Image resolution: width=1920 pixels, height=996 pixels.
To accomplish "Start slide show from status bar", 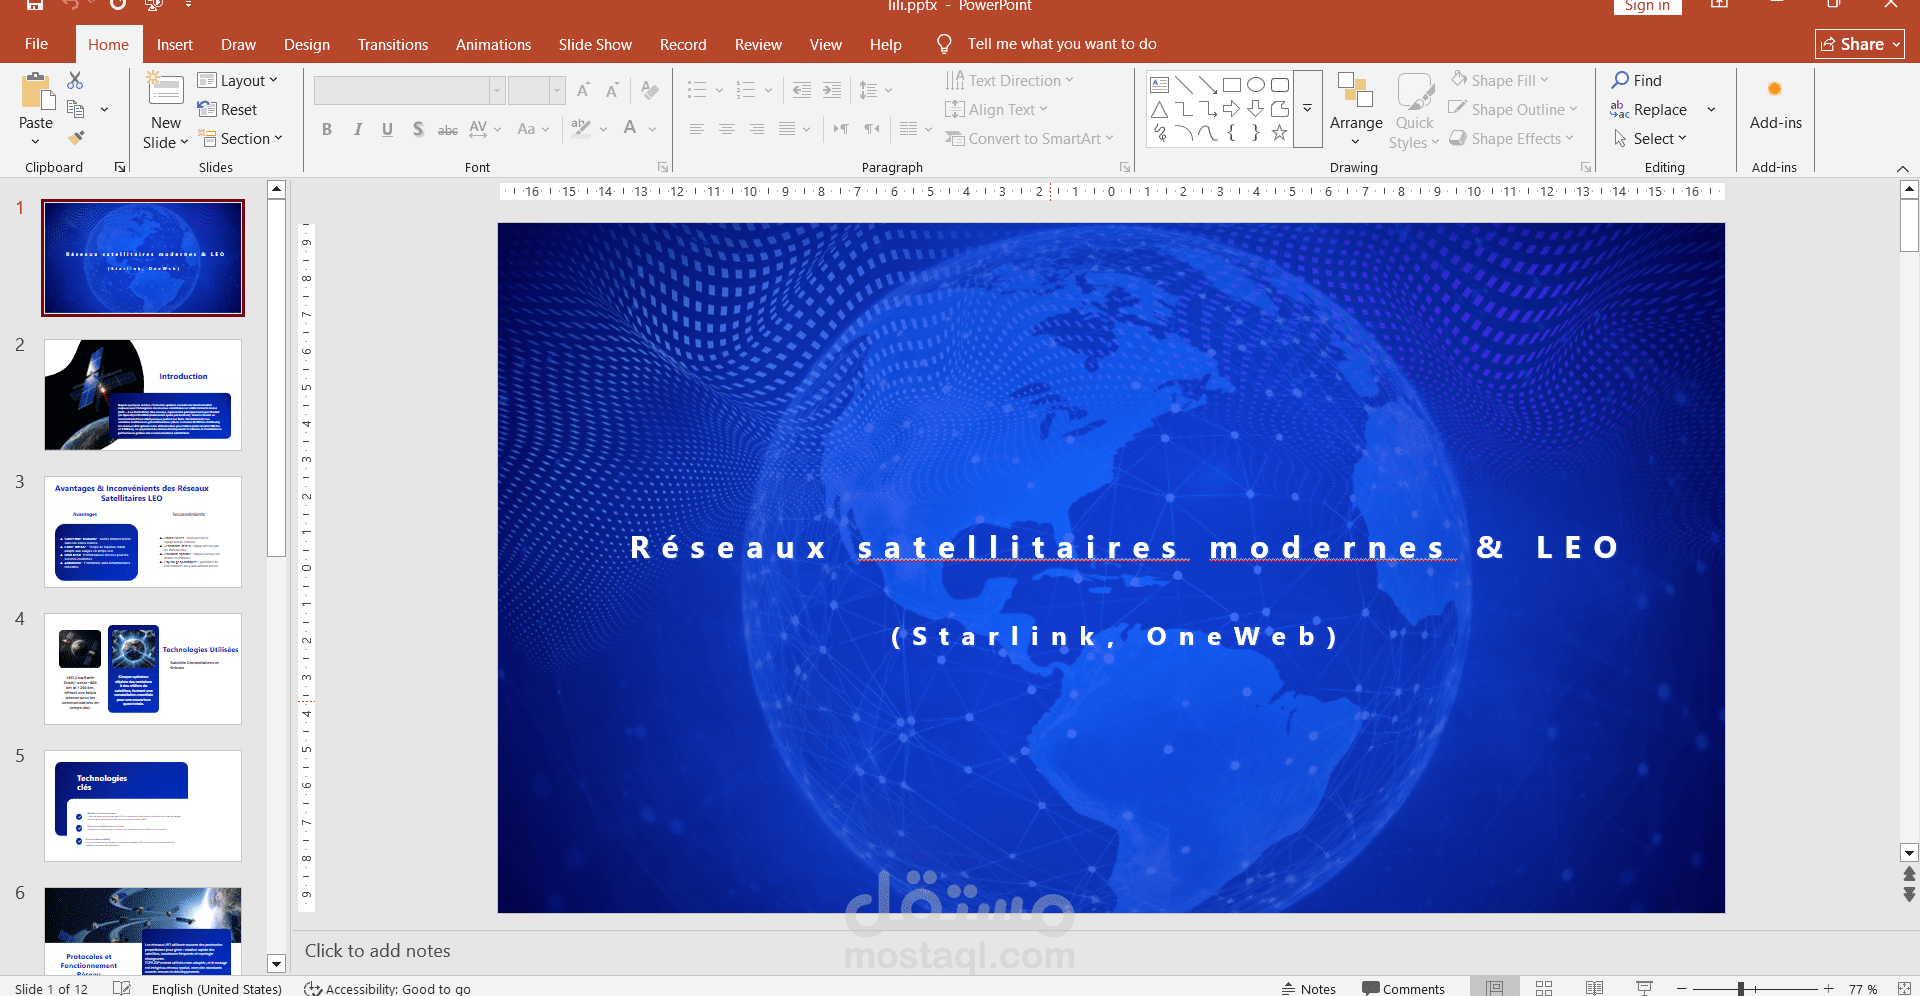I will point(1644,988).
